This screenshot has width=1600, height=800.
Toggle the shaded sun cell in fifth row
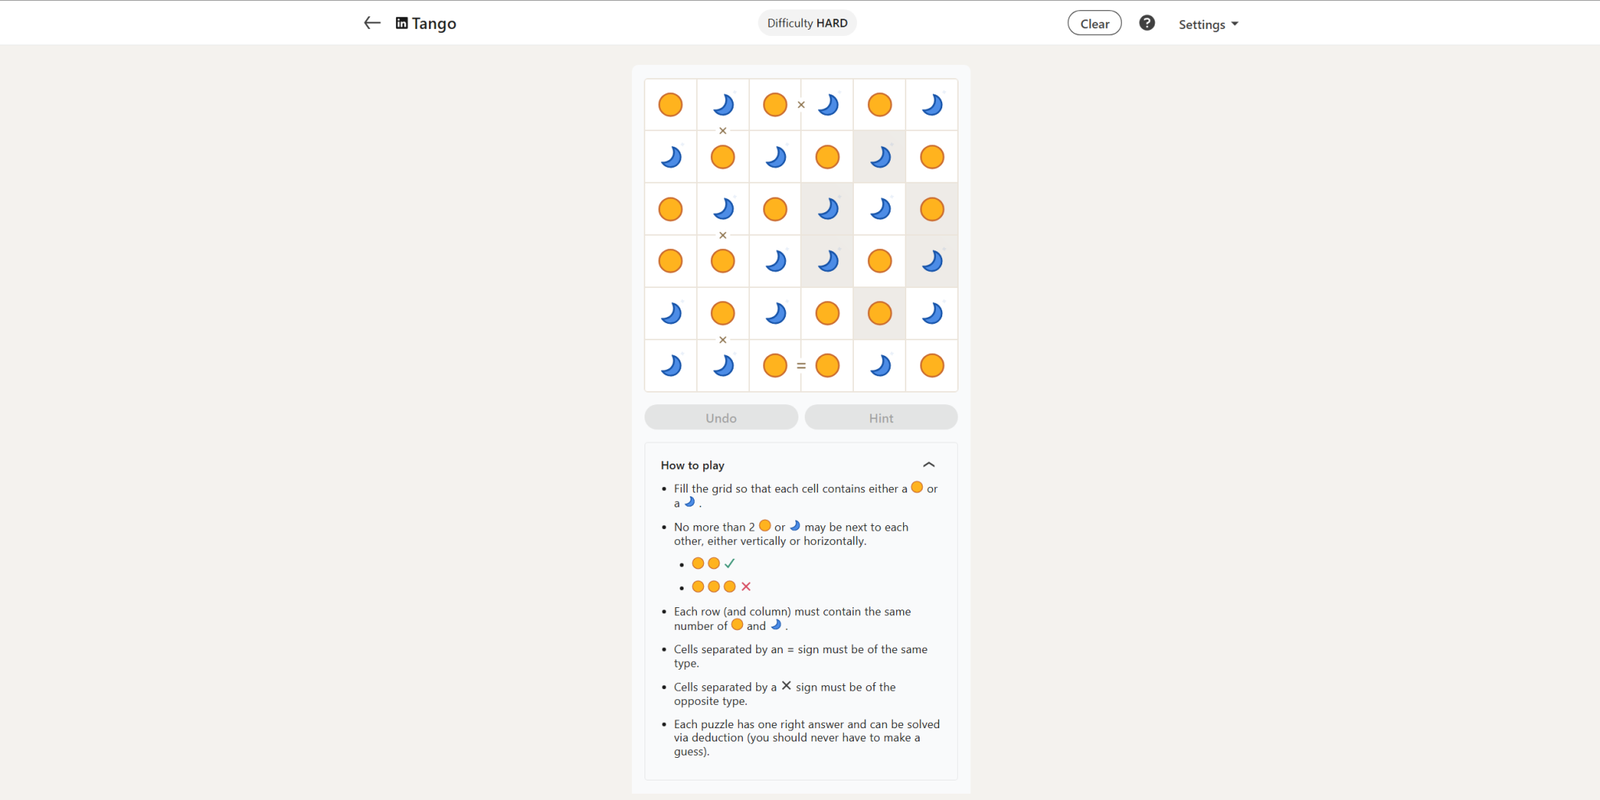880,314
